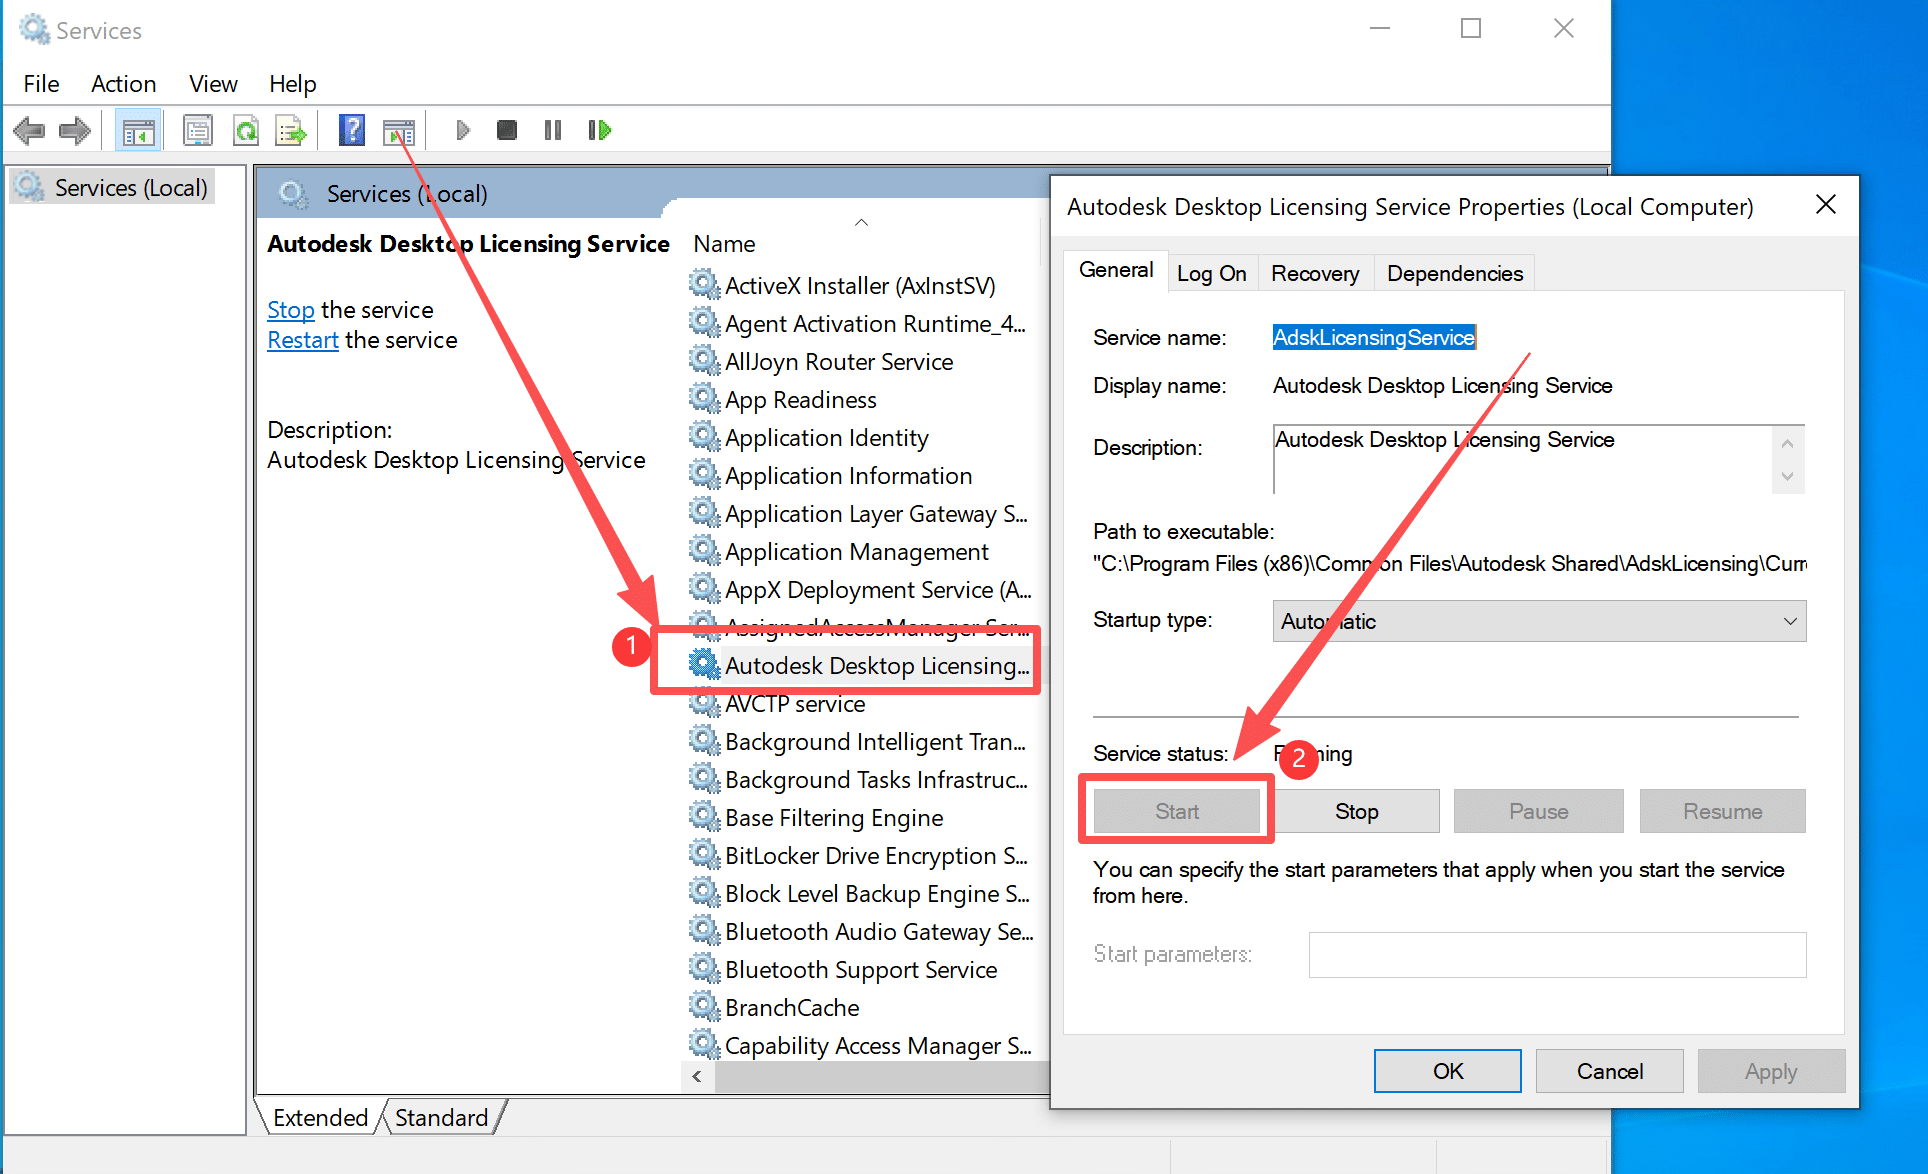Open the Action menu
The height and width of the screenshot is (1174, 1928).
click(123, 84)
